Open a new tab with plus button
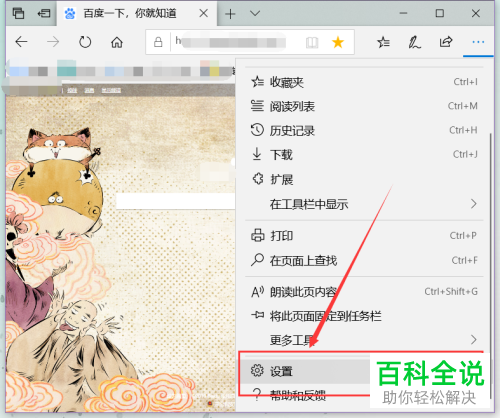The width and height of the screenshot is (500, 418). 230,14
